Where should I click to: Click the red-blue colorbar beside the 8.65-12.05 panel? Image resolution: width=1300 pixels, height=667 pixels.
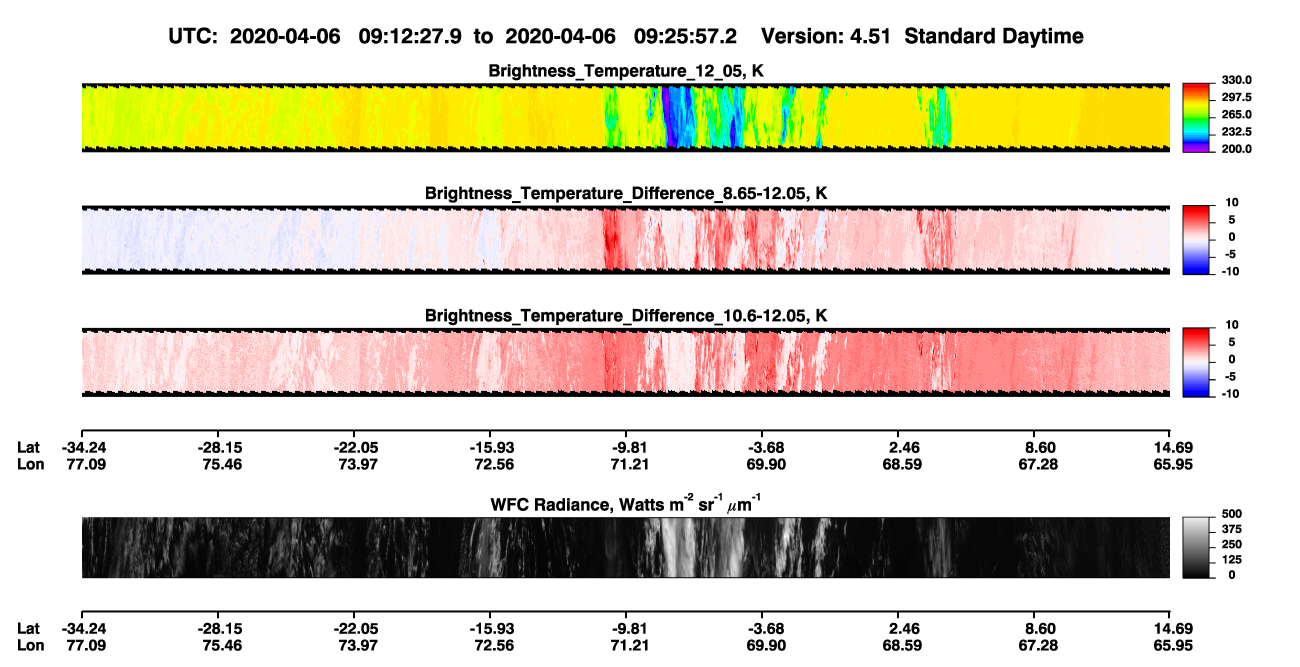[1195, 240]
